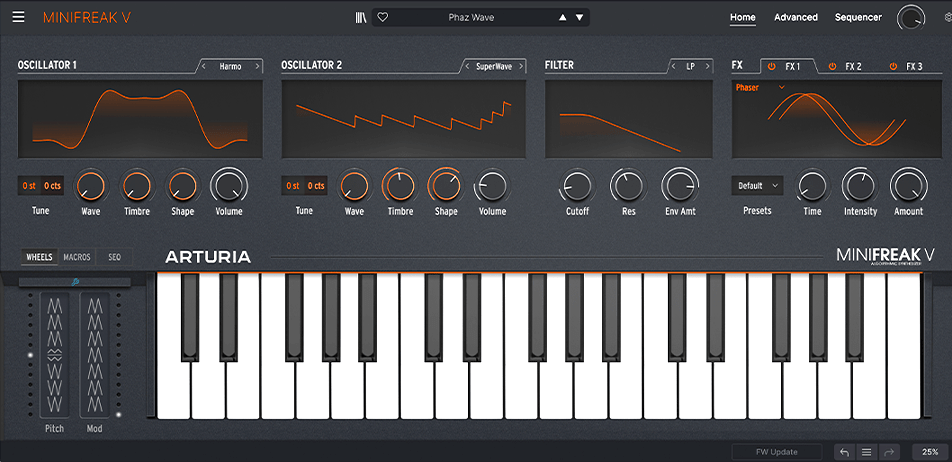Click the Oscillator 2 Volume knob

pyautogui.click(x=492, y=186)
